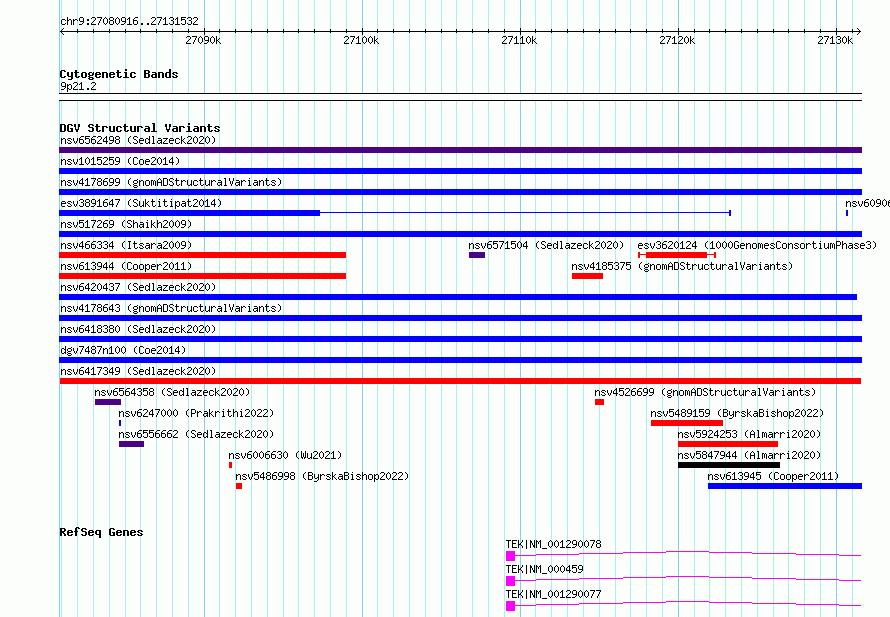Select the blue nsv613945 variant bar
The width and height of the screenshot is (890, 617).
tap(785, 486)
